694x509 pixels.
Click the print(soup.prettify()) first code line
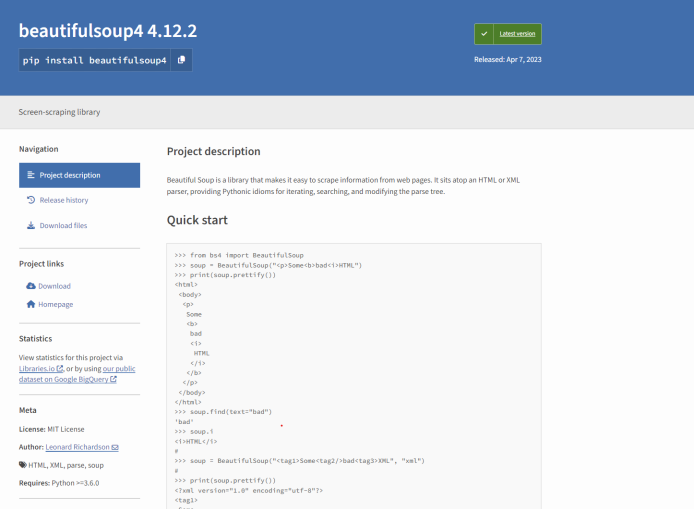coord(225,275)
